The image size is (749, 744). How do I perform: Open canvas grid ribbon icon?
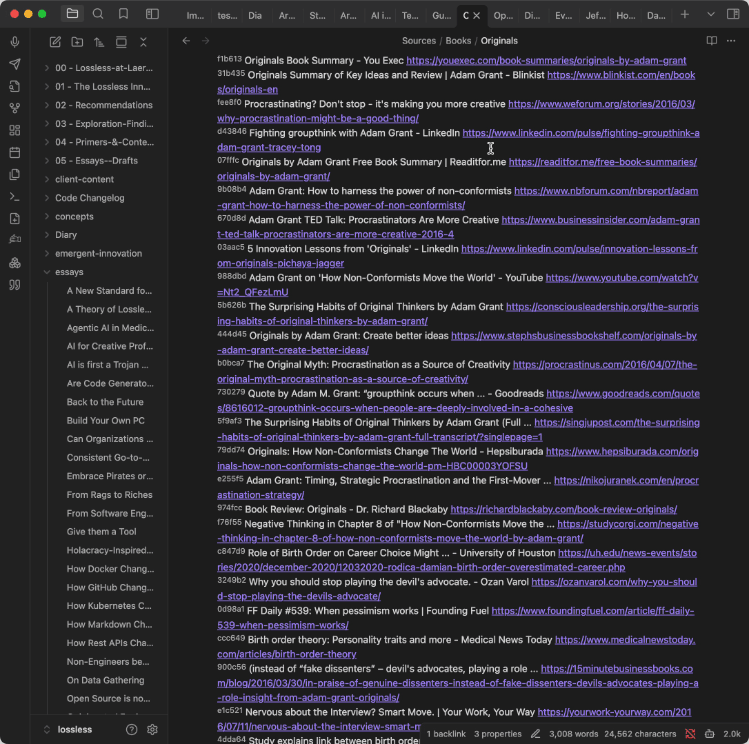(15, 130)
